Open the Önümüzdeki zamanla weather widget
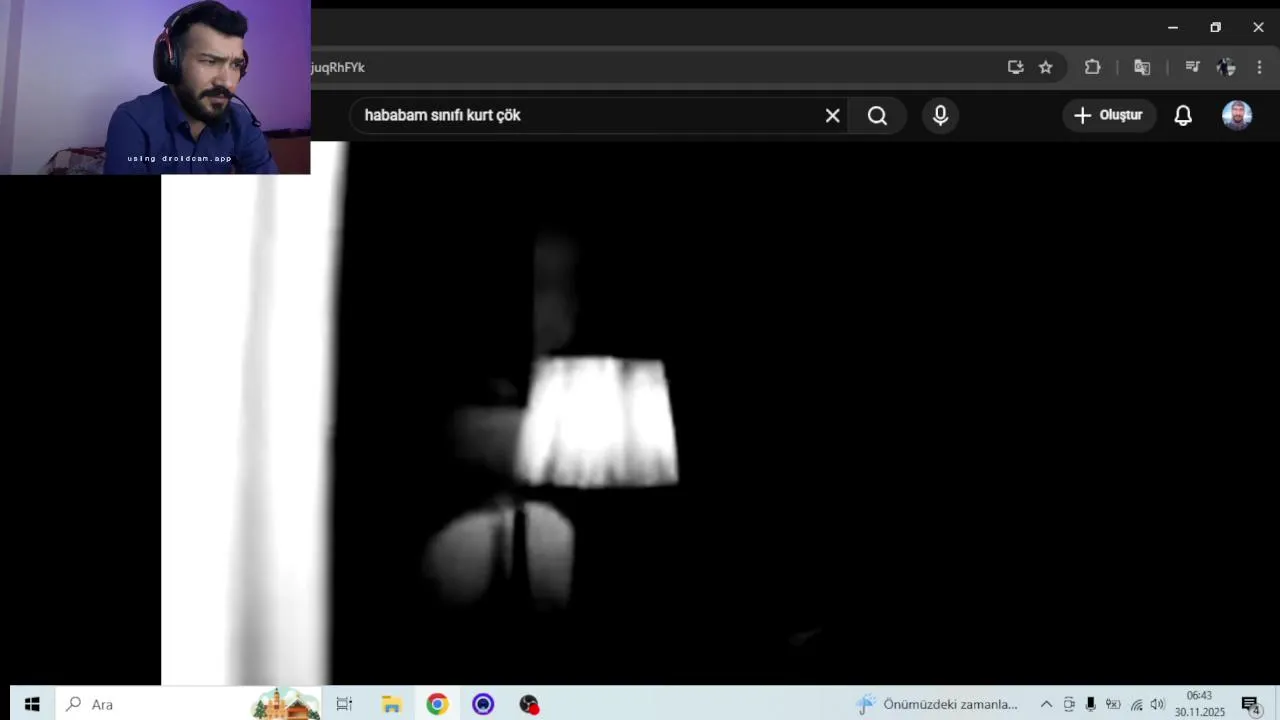This screenshot has width=1280, height=720. pyautogui.click(x=937, y=704)
